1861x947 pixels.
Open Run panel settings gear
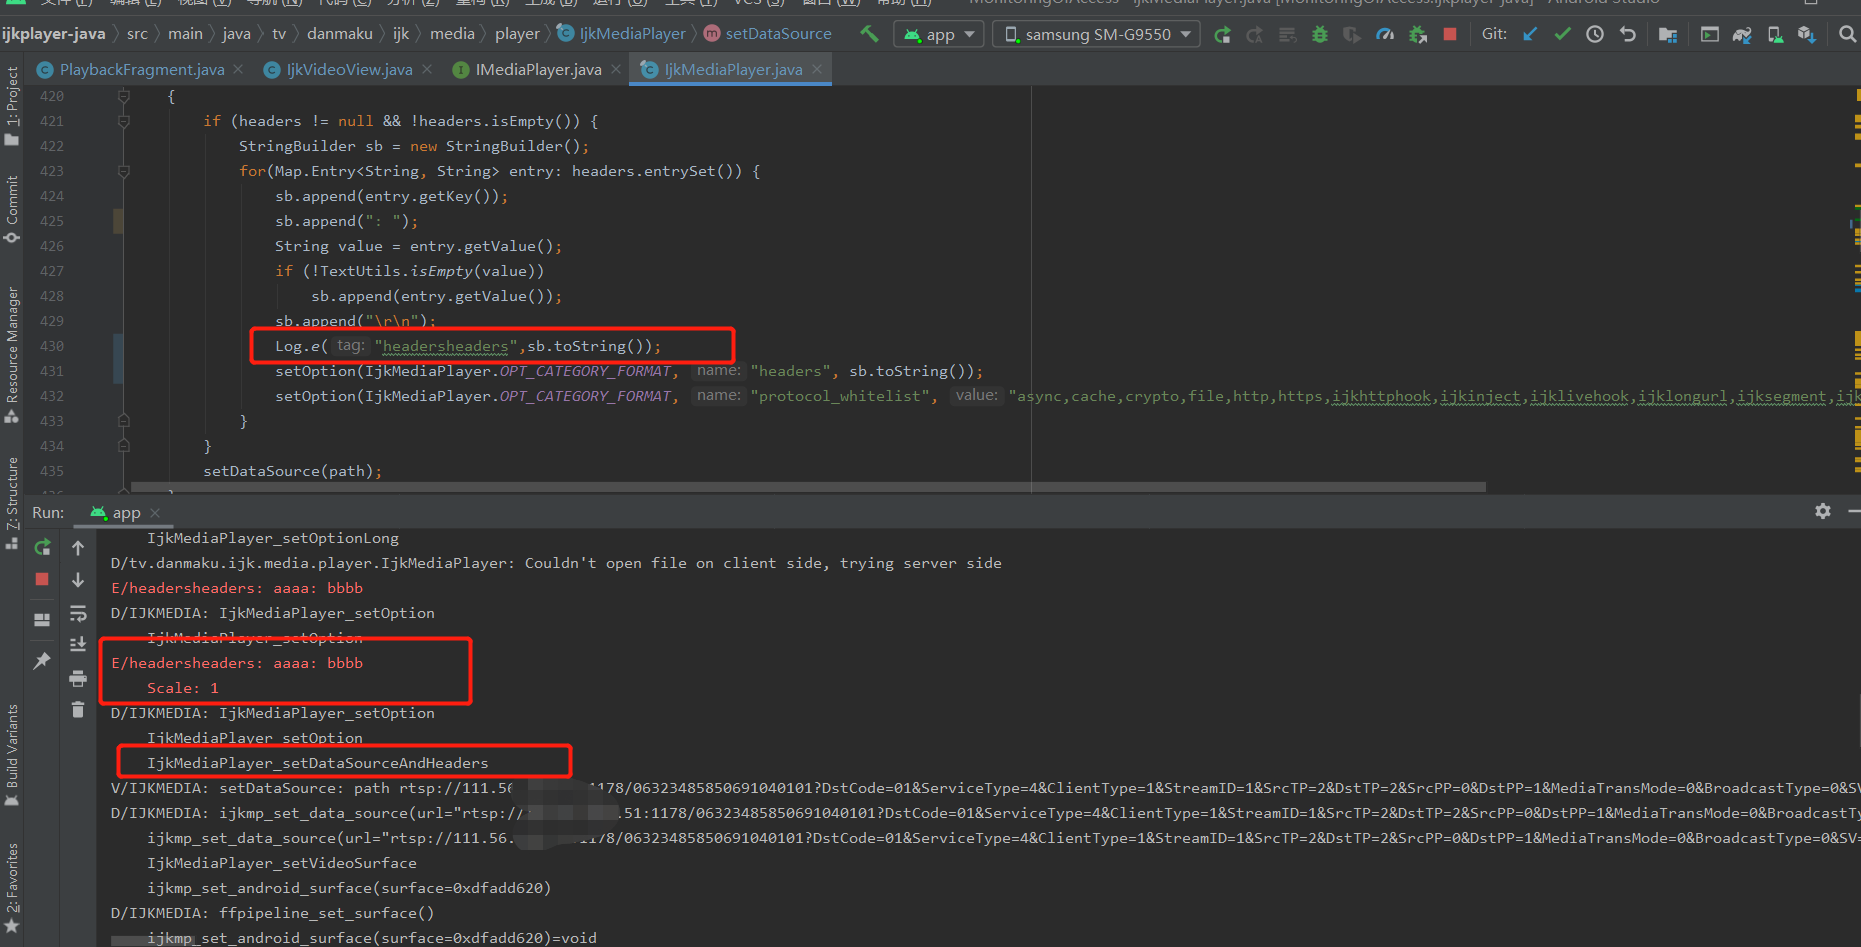[x=1823, y=511]
